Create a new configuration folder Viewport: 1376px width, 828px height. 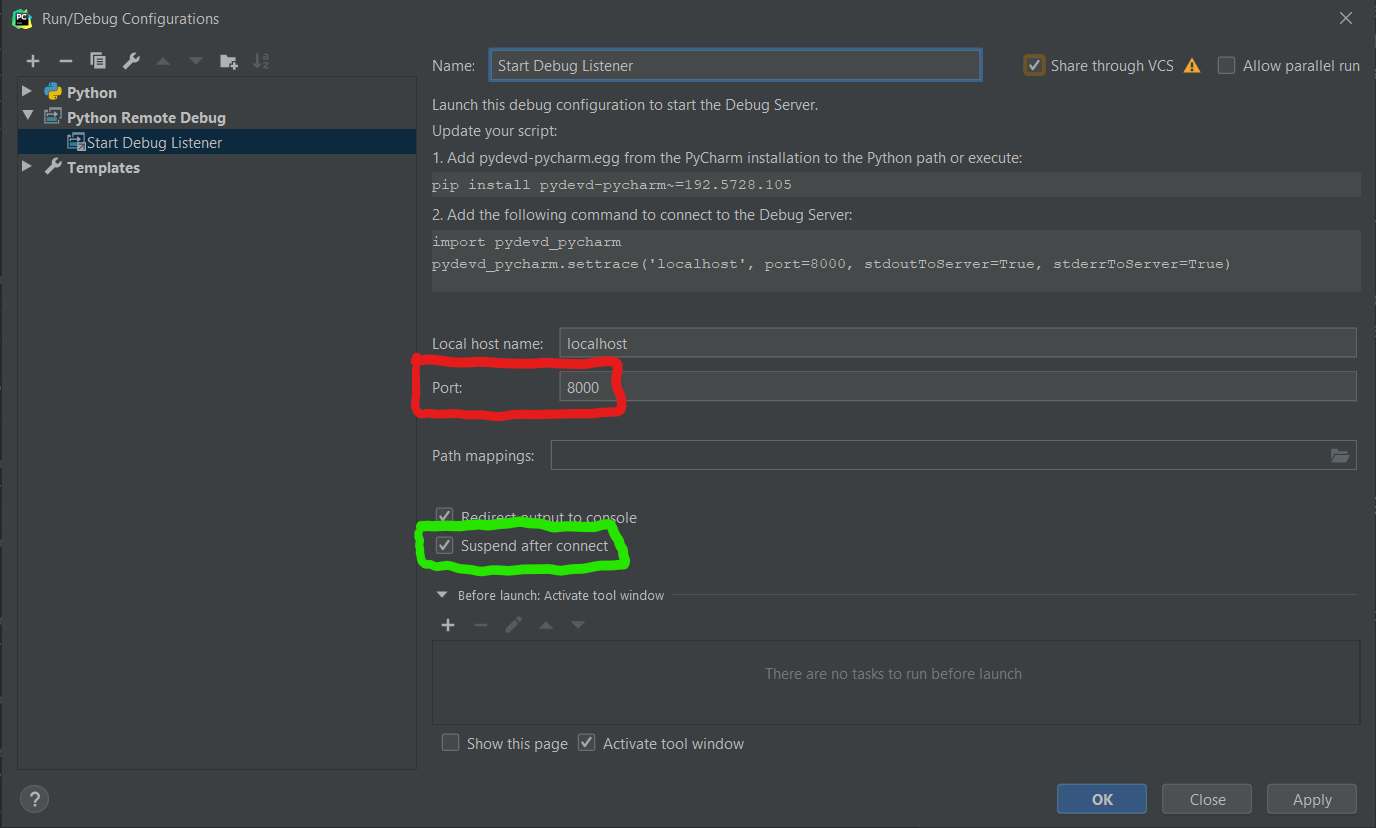[229, 61]
